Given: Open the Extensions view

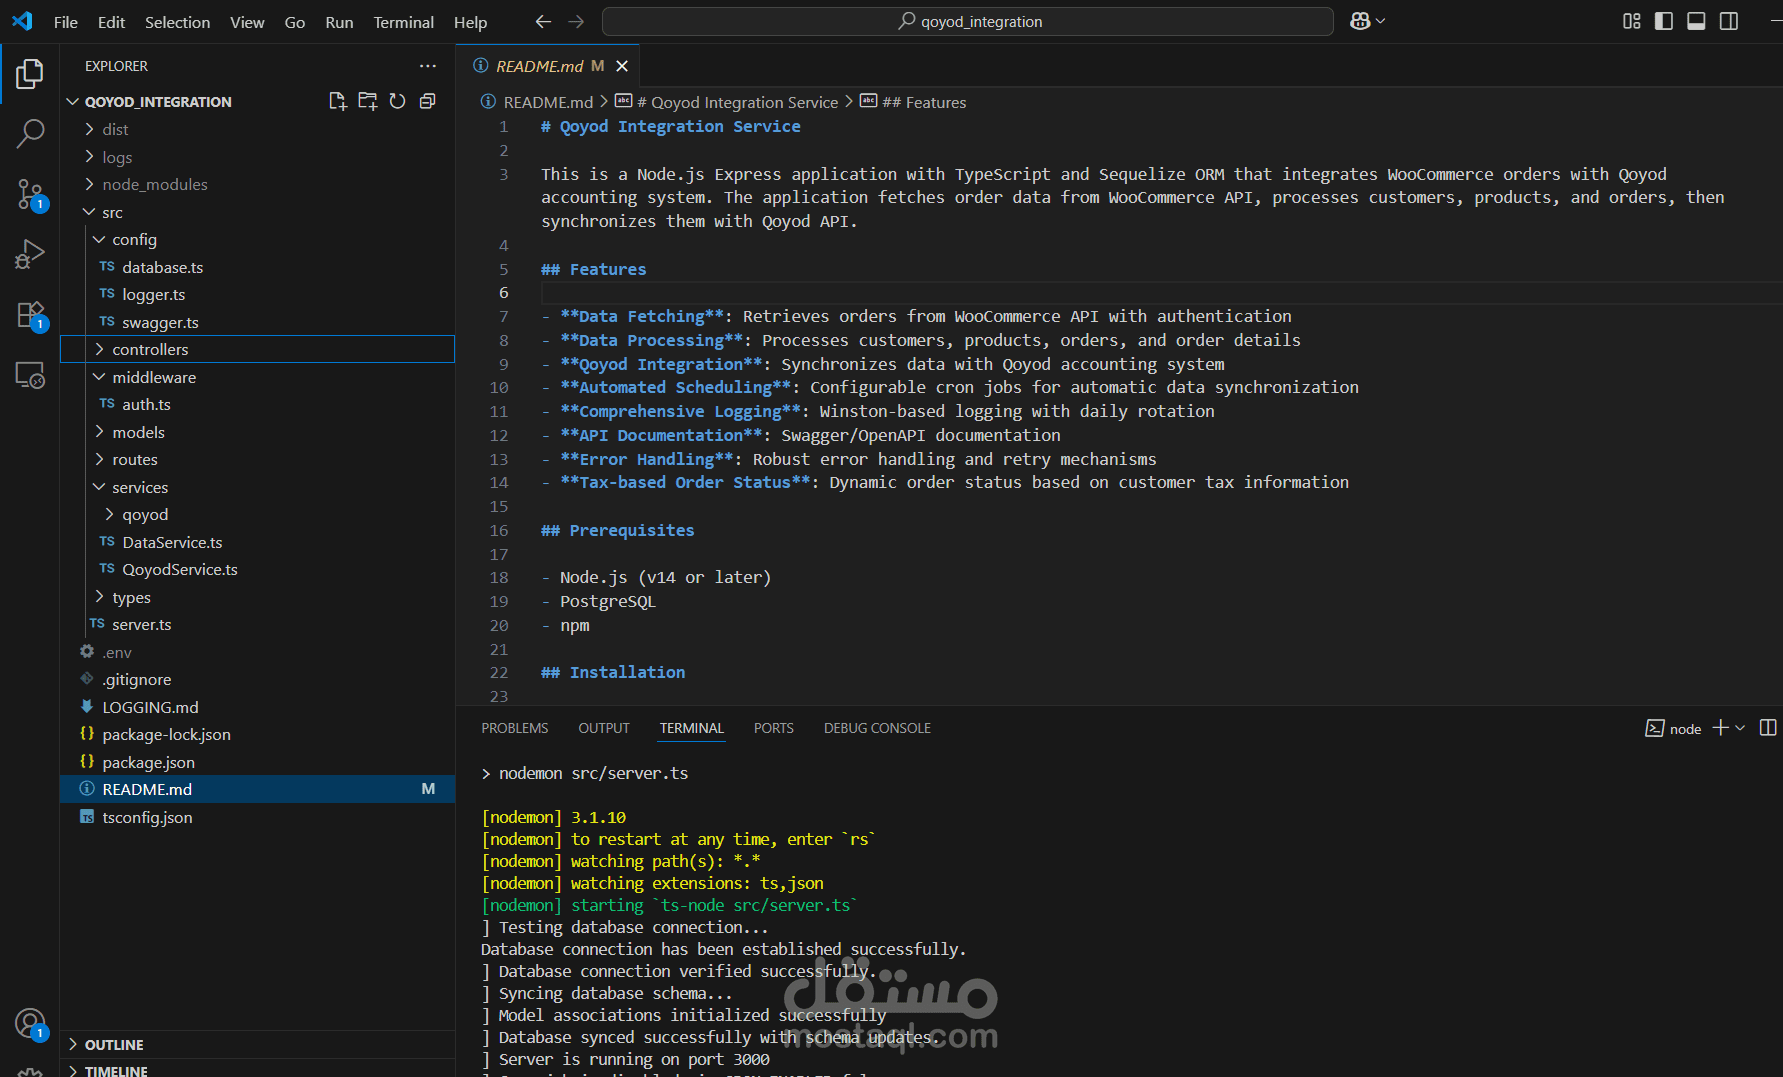Looking at the screenshot, I should 30,315.
